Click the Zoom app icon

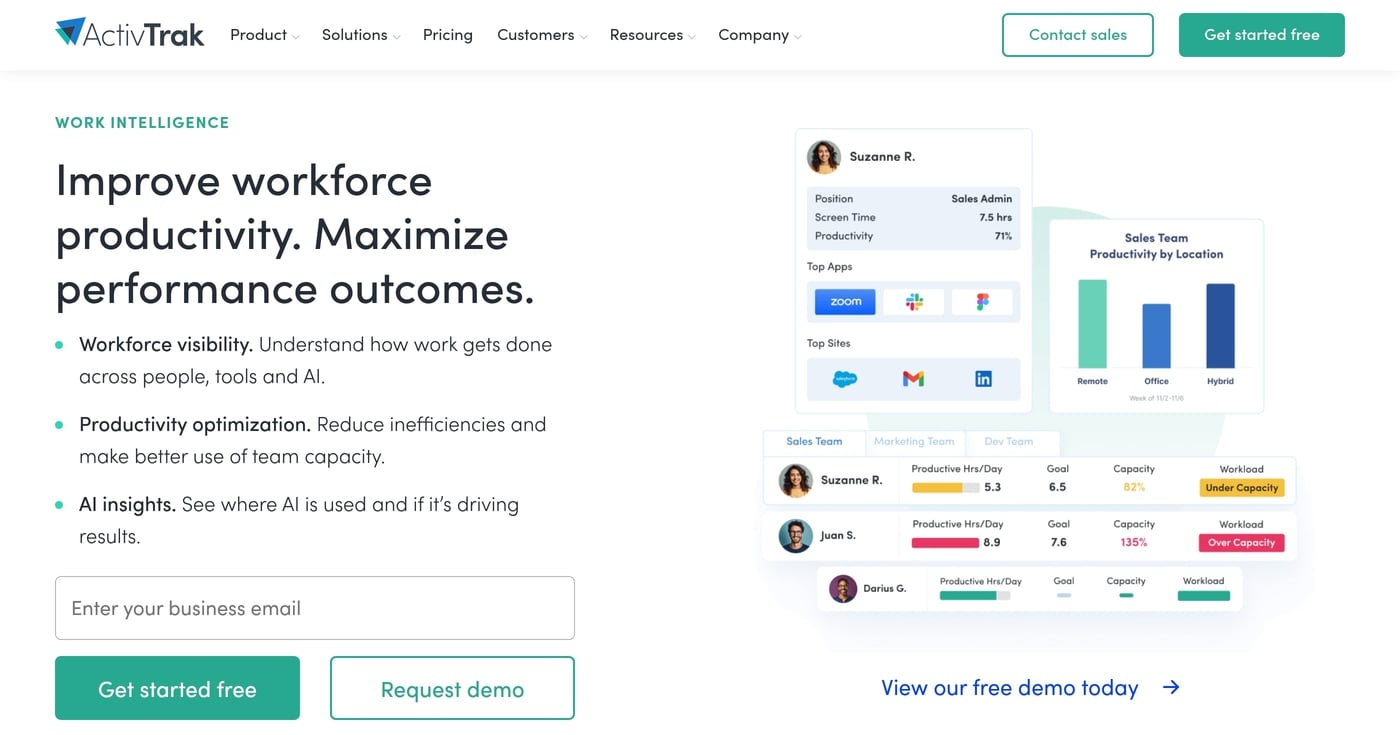pyautogui.click(x=845, y=301)
